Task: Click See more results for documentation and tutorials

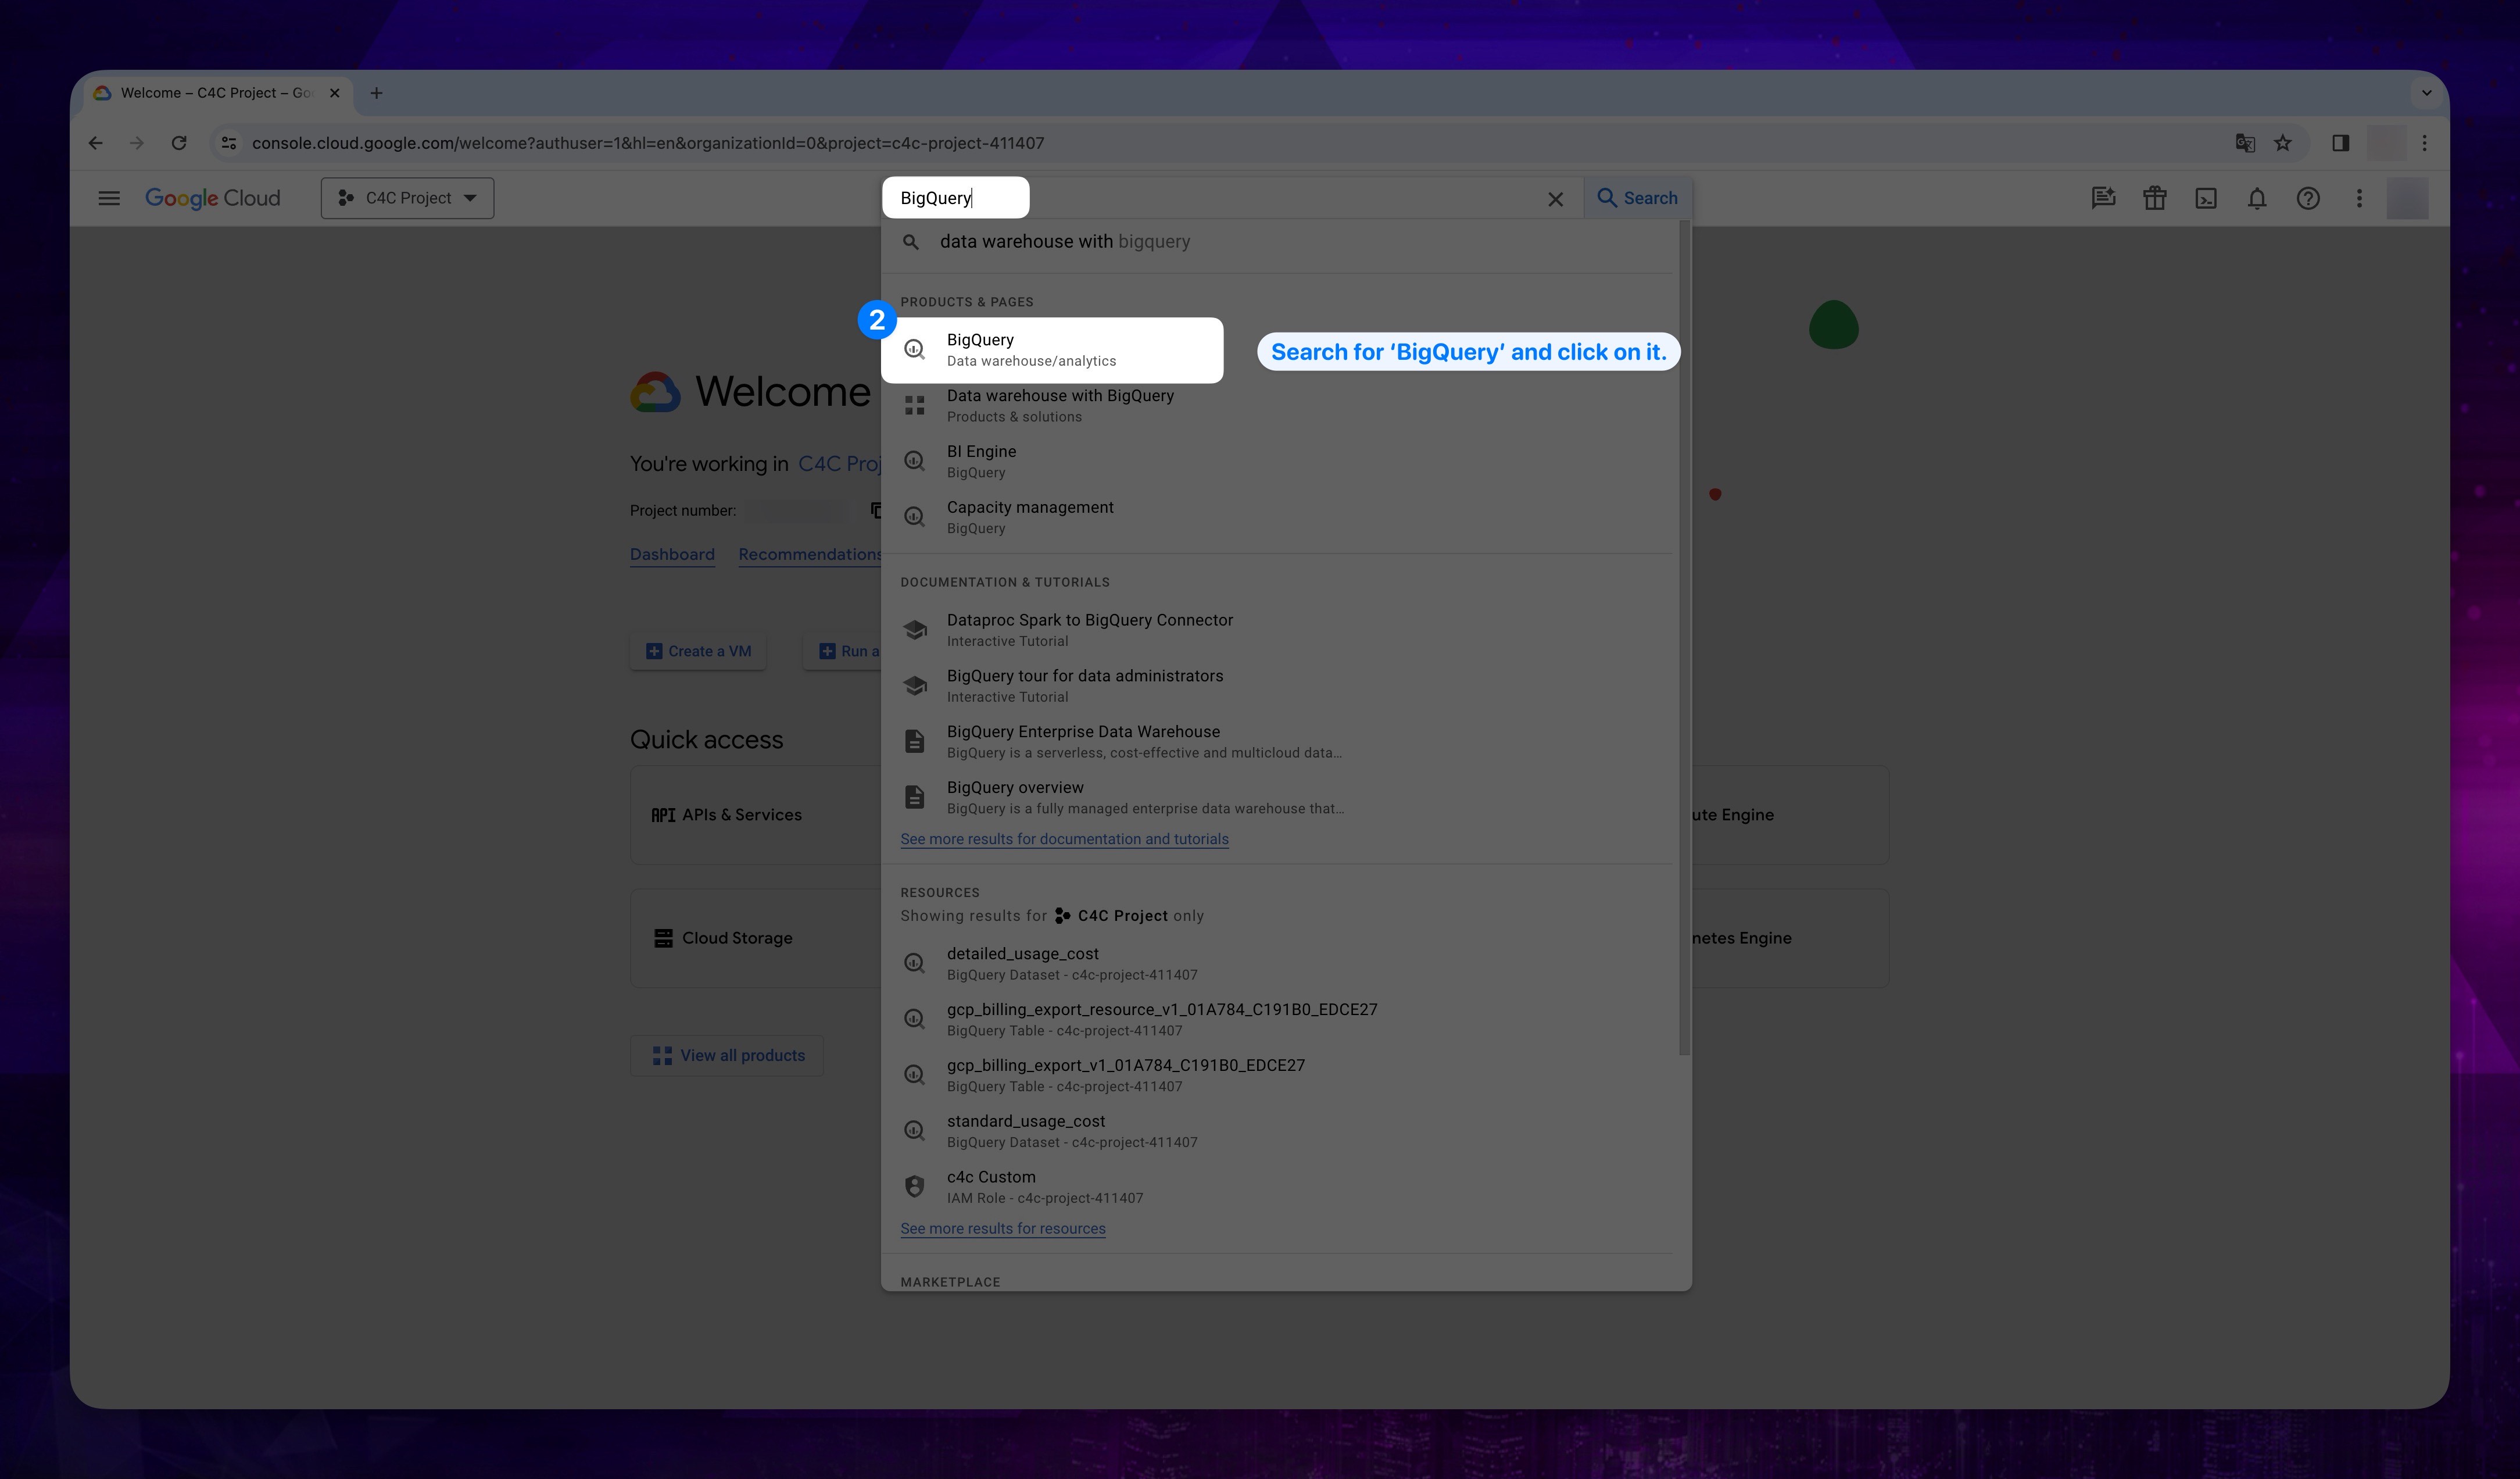Action: [x=1064, y=839]
